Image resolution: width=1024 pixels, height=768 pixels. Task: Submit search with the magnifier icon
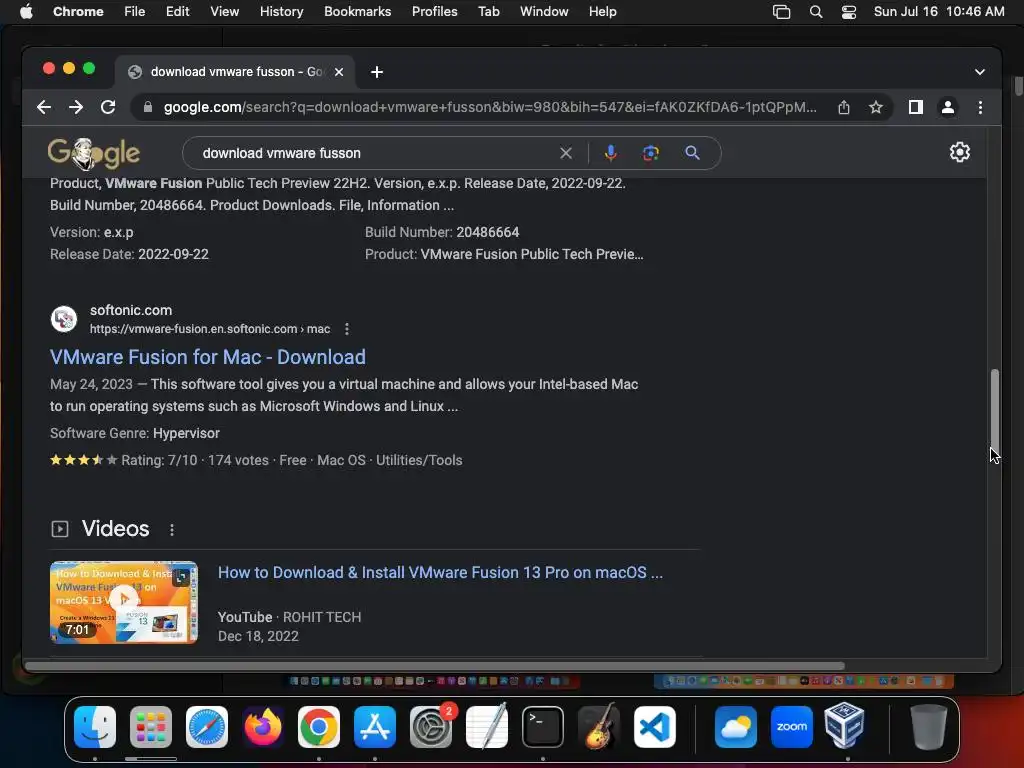pos(692,153)
